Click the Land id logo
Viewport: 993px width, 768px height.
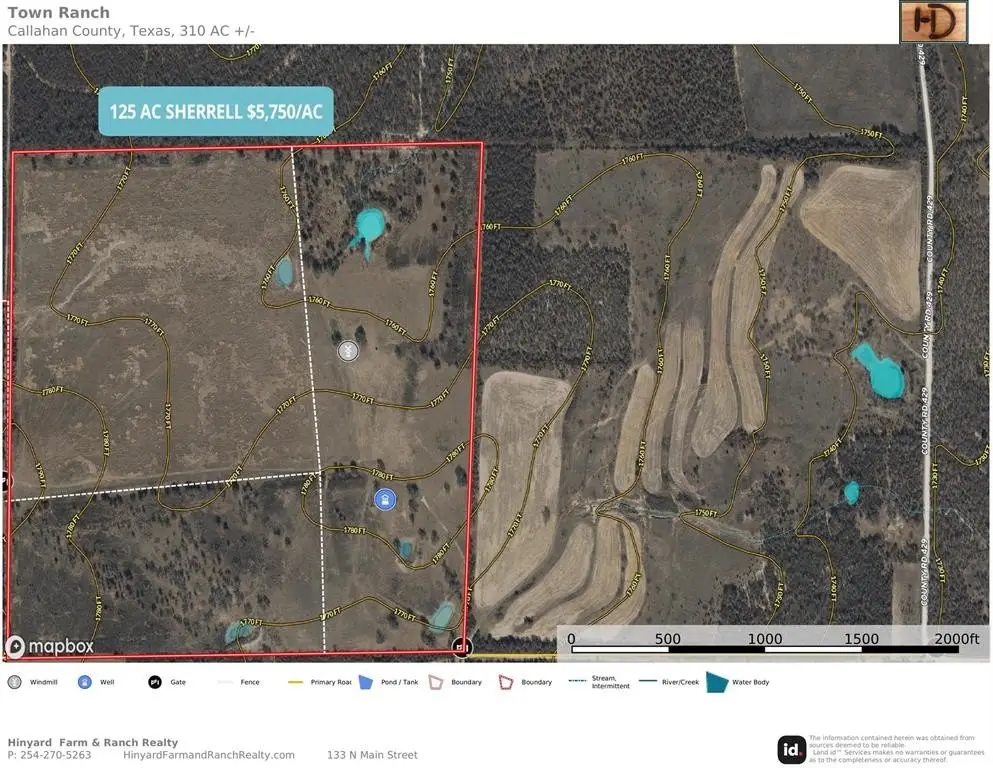[x=792, y=749]
